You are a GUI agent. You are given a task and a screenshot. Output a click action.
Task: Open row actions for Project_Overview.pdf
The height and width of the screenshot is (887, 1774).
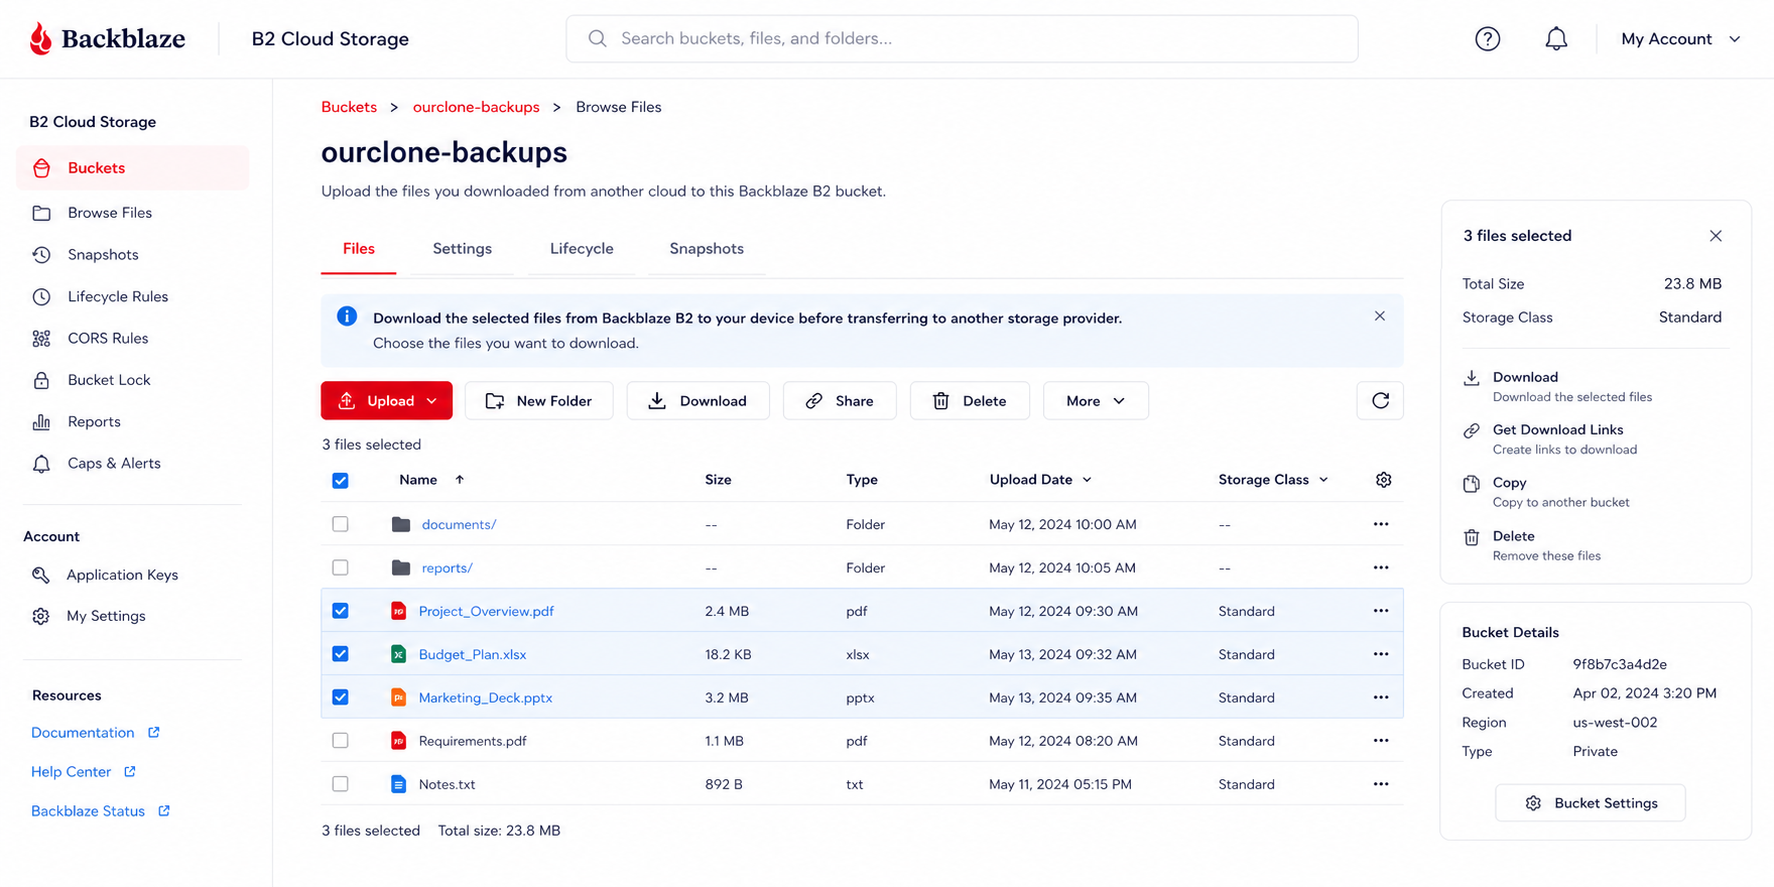[x=1380, y=611]
